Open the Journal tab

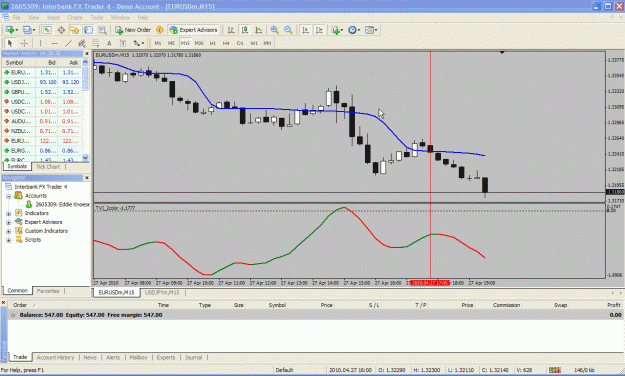[x=193, y=357]
